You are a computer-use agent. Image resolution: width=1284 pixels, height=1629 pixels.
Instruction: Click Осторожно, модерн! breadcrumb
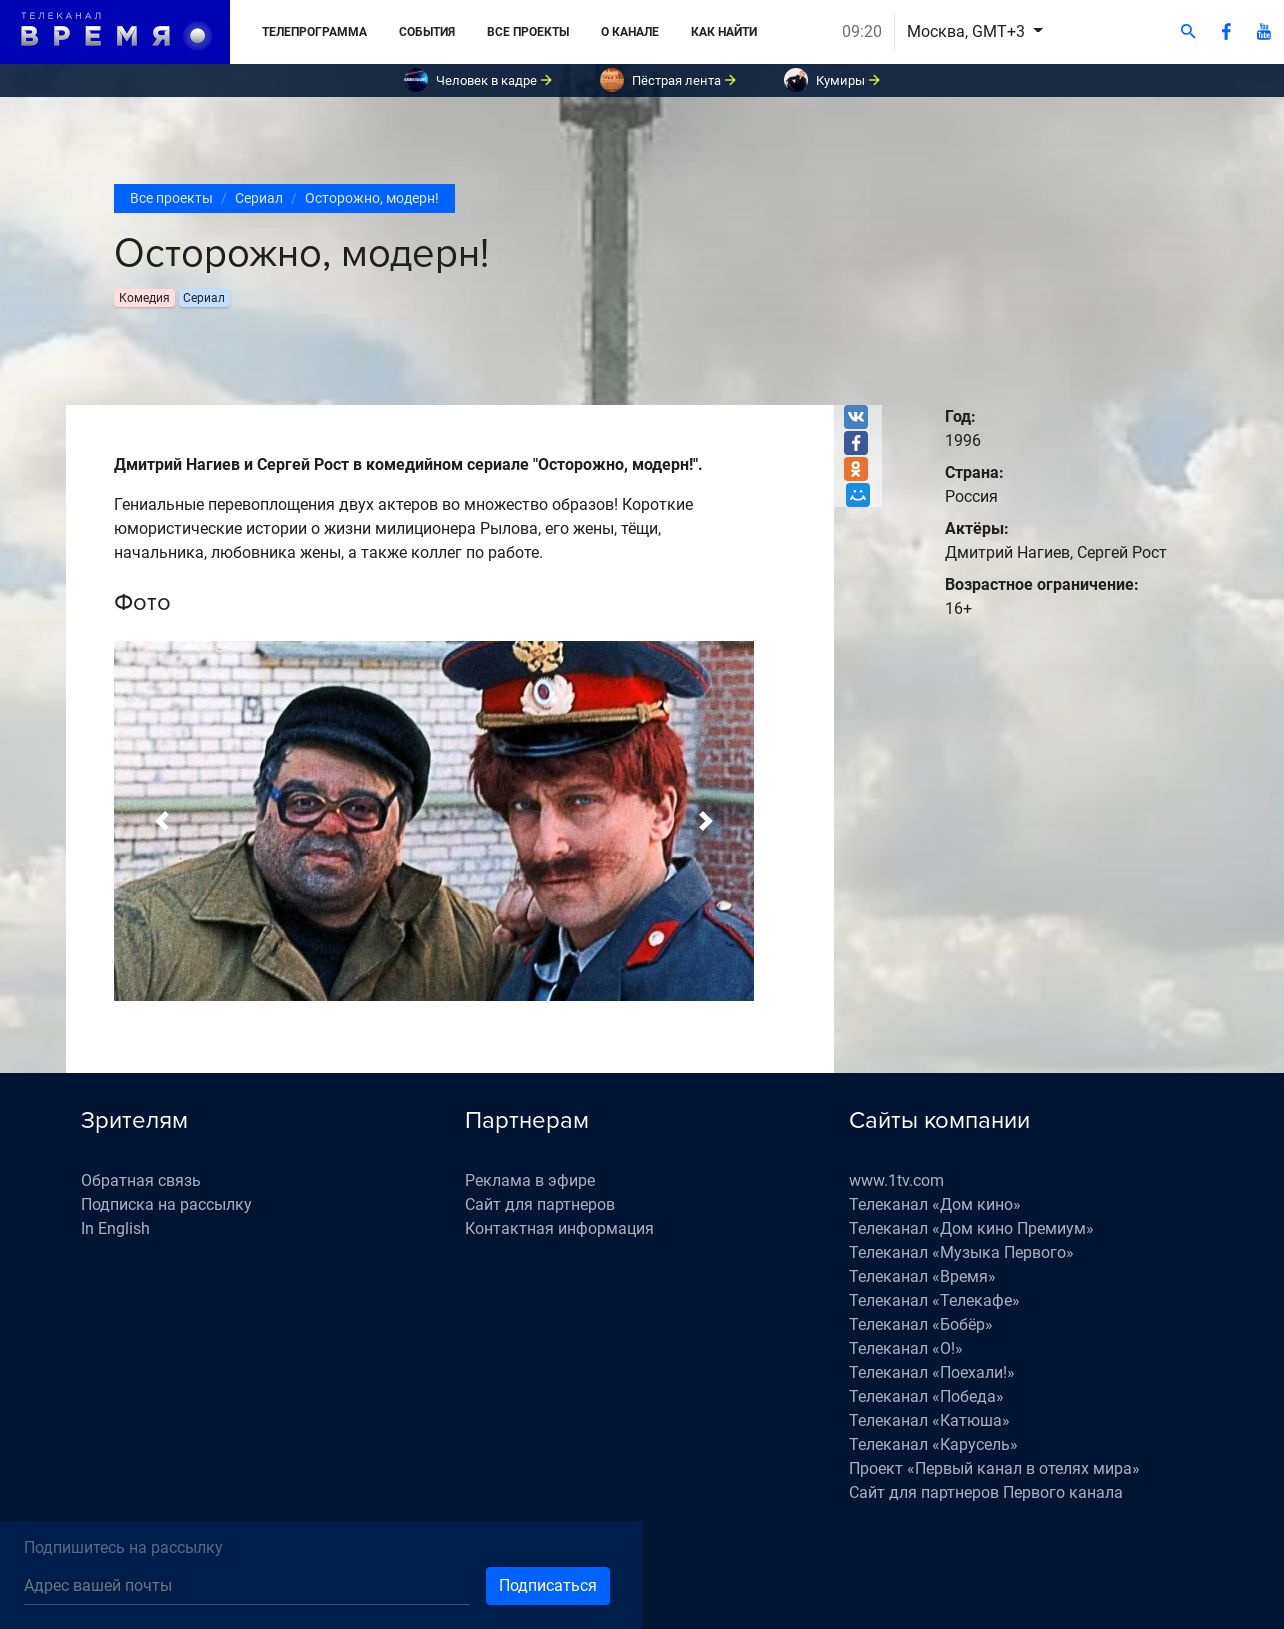pos(372,198)
